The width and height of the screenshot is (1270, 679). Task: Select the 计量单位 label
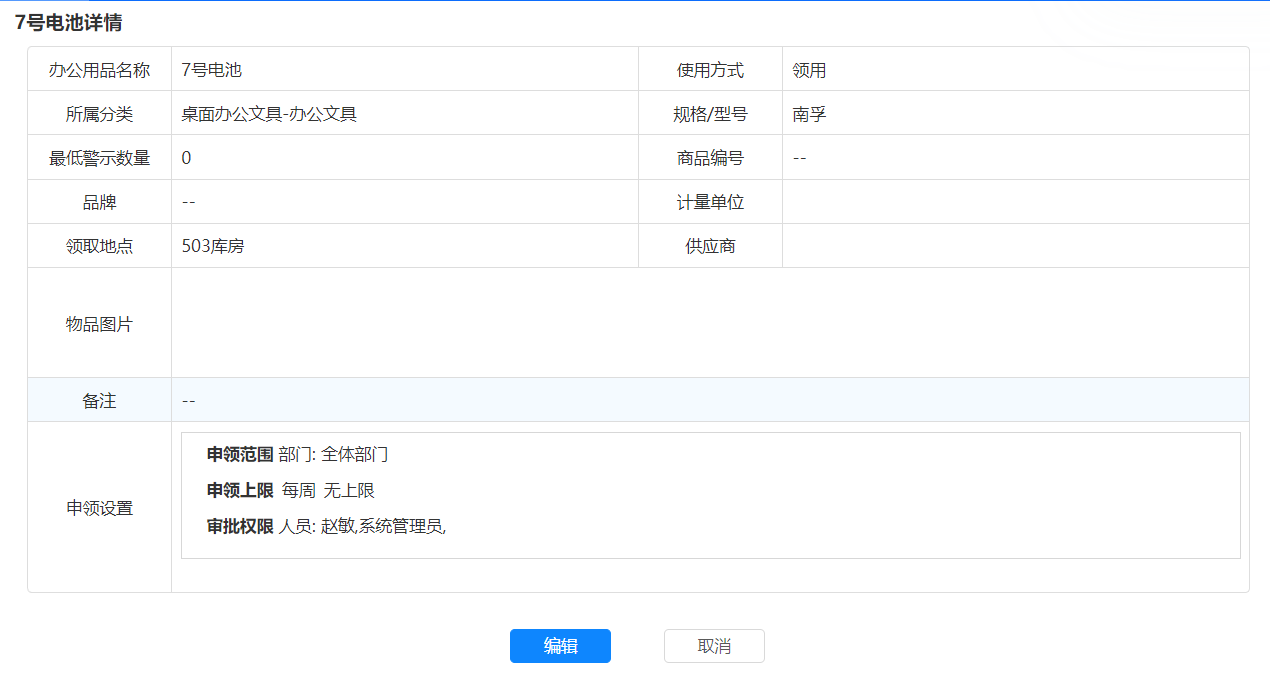pyautogui.click(x=710, y=202)
